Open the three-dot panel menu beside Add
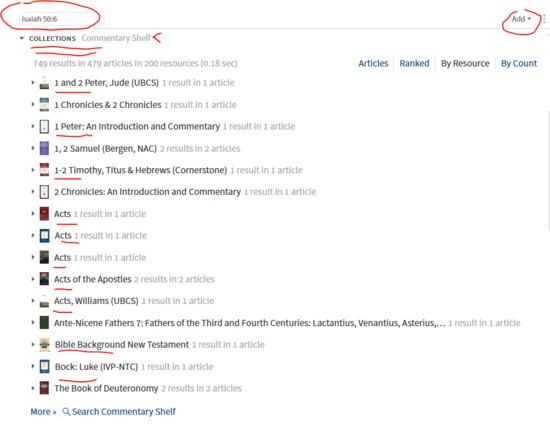Viewport: 550px width, 425px height. click(544, 19)
